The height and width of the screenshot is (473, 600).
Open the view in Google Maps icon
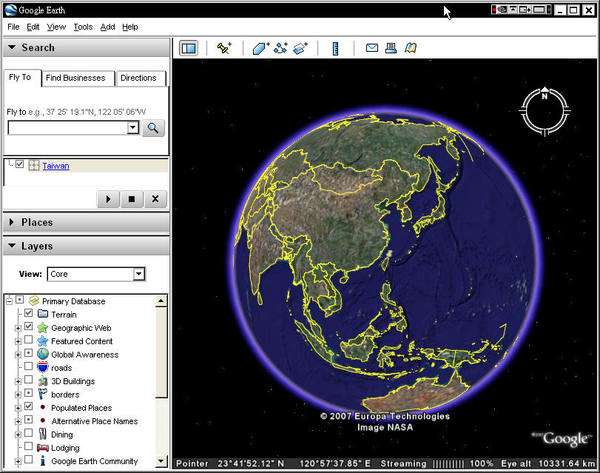[x=410, y=48]
